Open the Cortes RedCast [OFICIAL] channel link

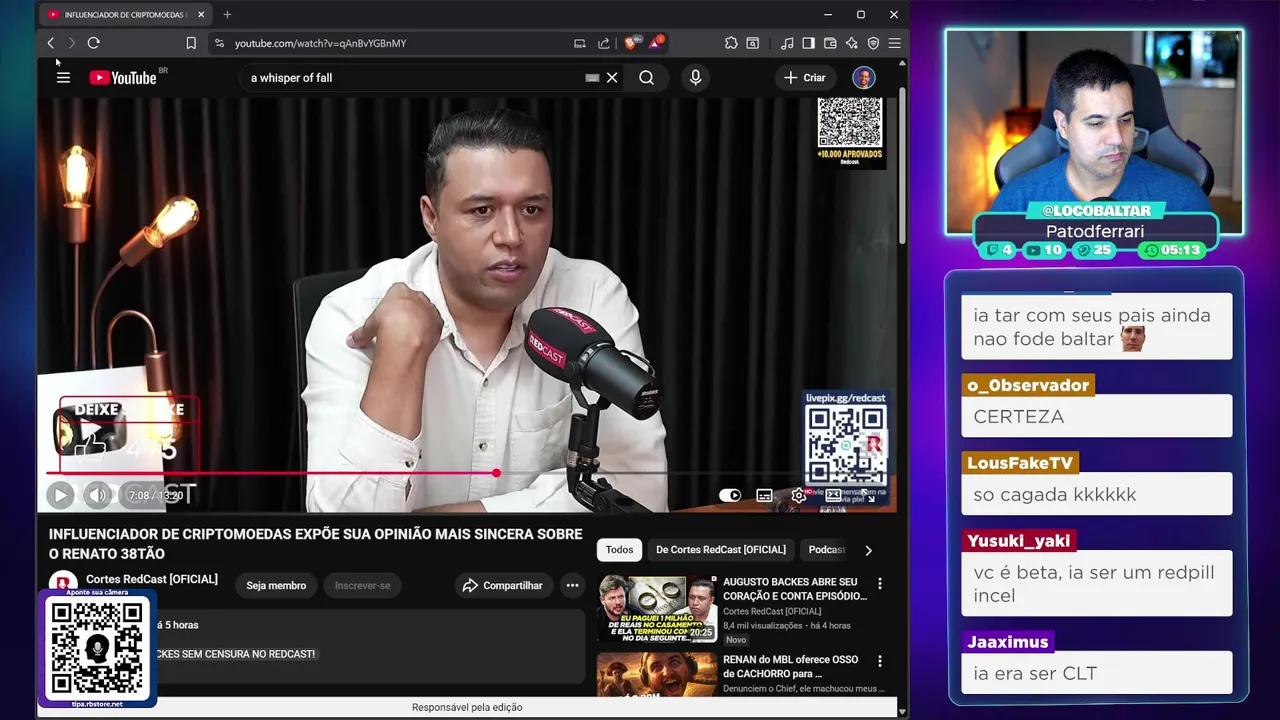click(x=152, y=579)
